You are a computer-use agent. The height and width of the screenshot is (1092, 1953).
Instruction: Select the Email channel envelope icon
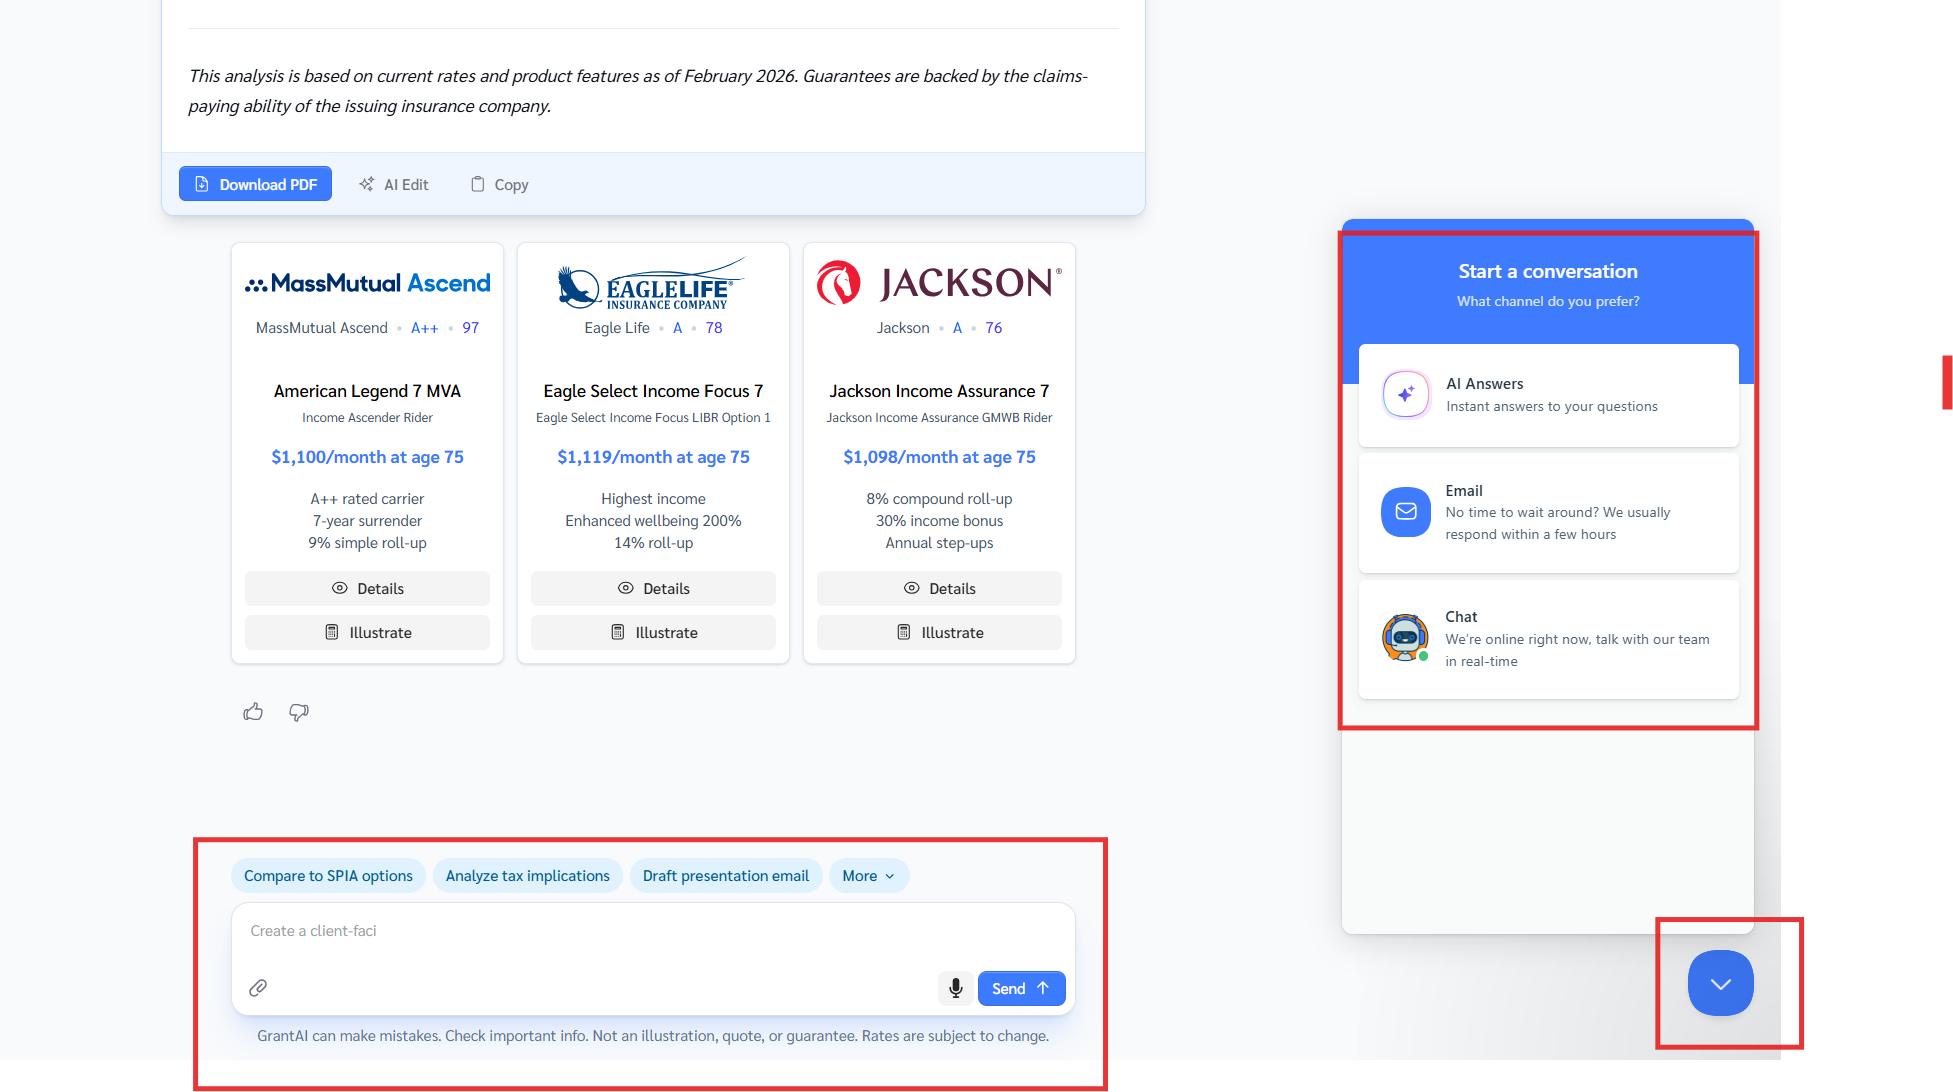point(1405,512)
